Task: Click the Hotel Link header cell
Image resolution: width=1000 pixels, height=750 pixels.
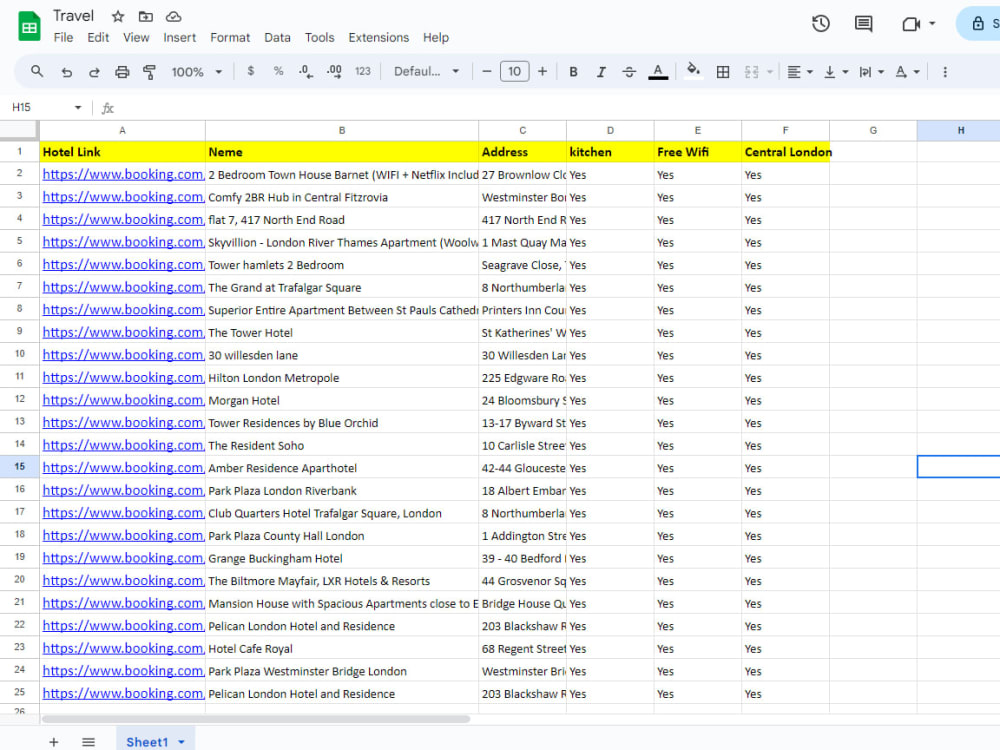Action: coord(122,152)
